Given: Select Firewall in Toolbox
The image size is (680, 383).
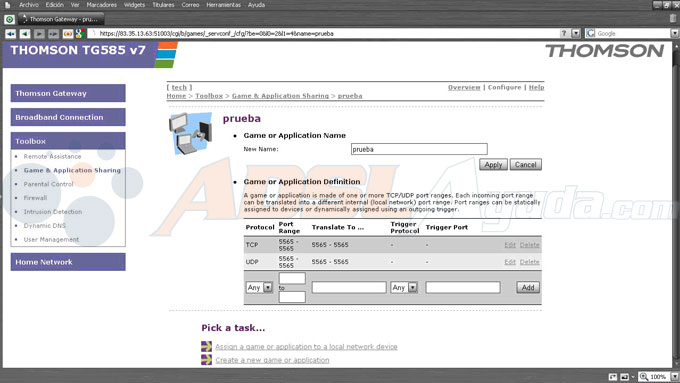Looking at the screenshot, I should 35,198.
